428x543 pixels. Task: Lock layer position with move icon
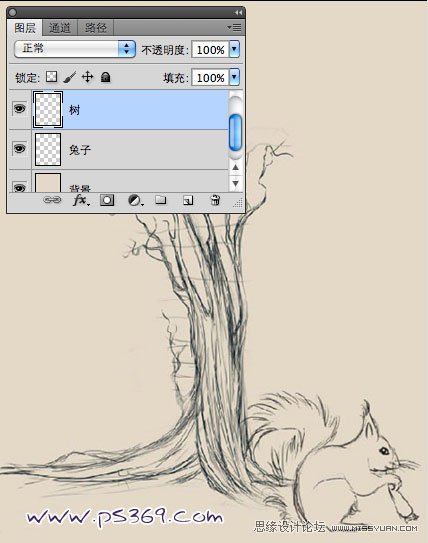[88, 77]
